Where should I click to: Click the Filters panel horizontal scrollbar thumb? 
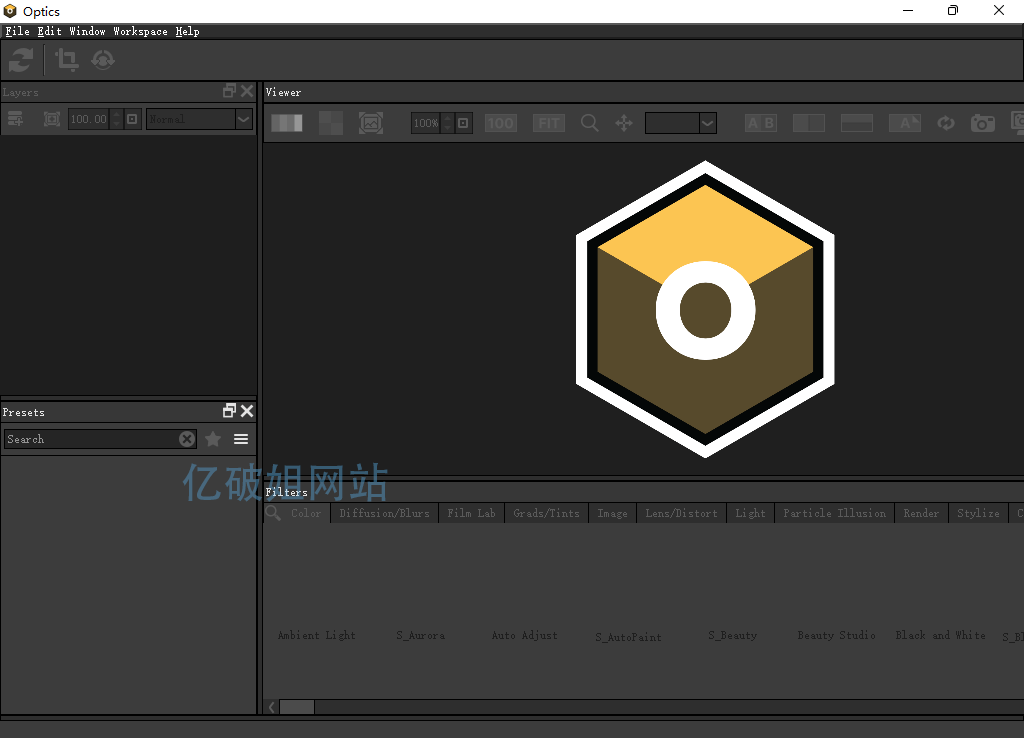[x=296, y=707]
